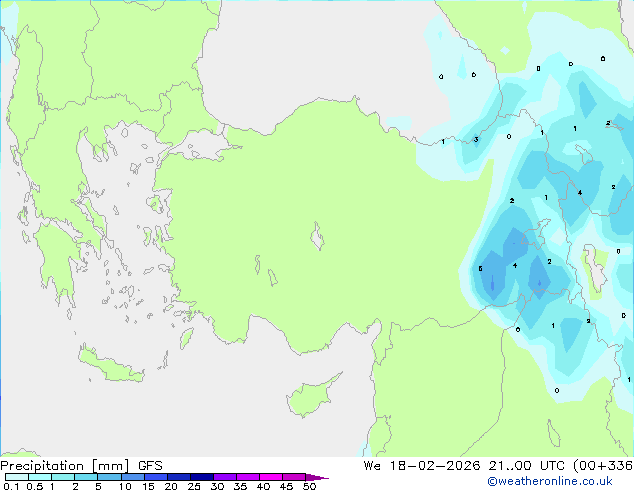Click the "We 18-02-2026" date text
The image size is (634, 490).
[422, 466]
